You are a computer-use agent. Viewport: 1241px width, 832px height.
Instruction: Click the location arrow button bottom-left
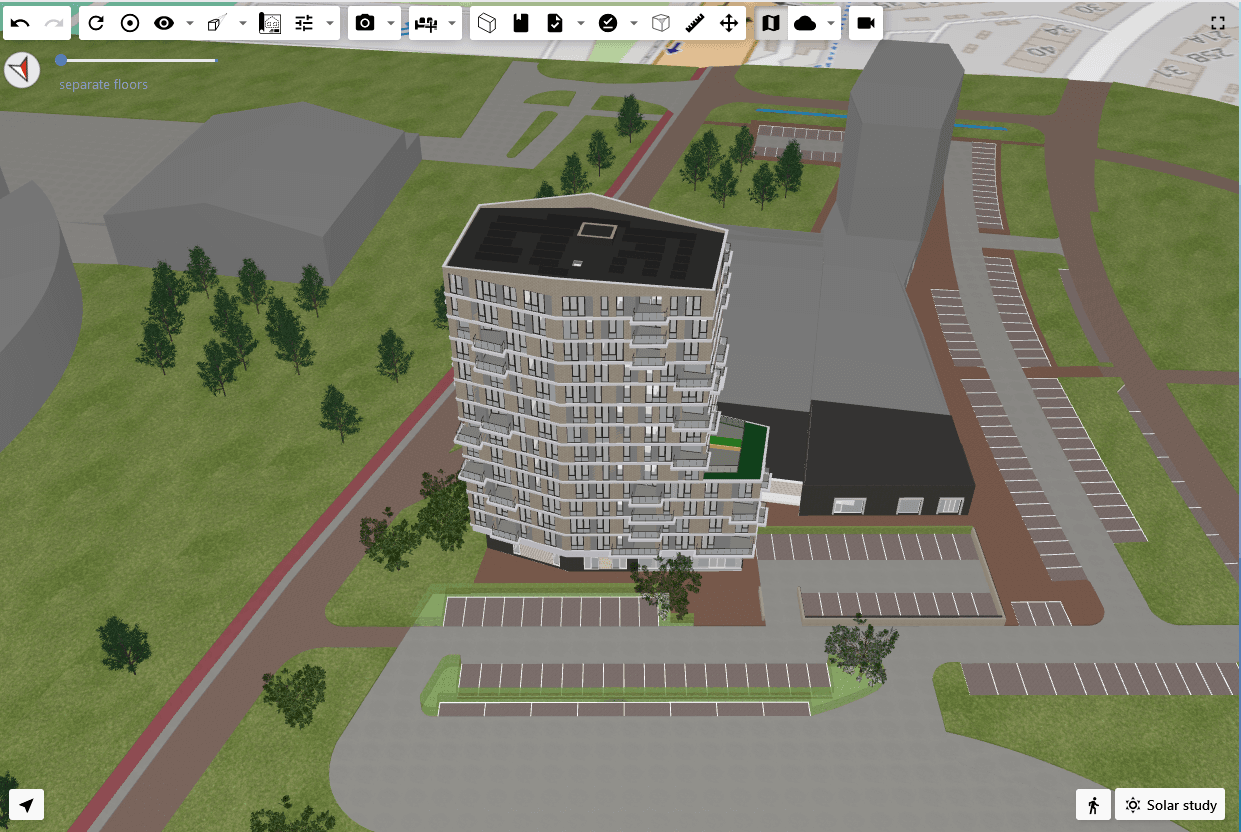pyautogui.click(x=27, y=805)
